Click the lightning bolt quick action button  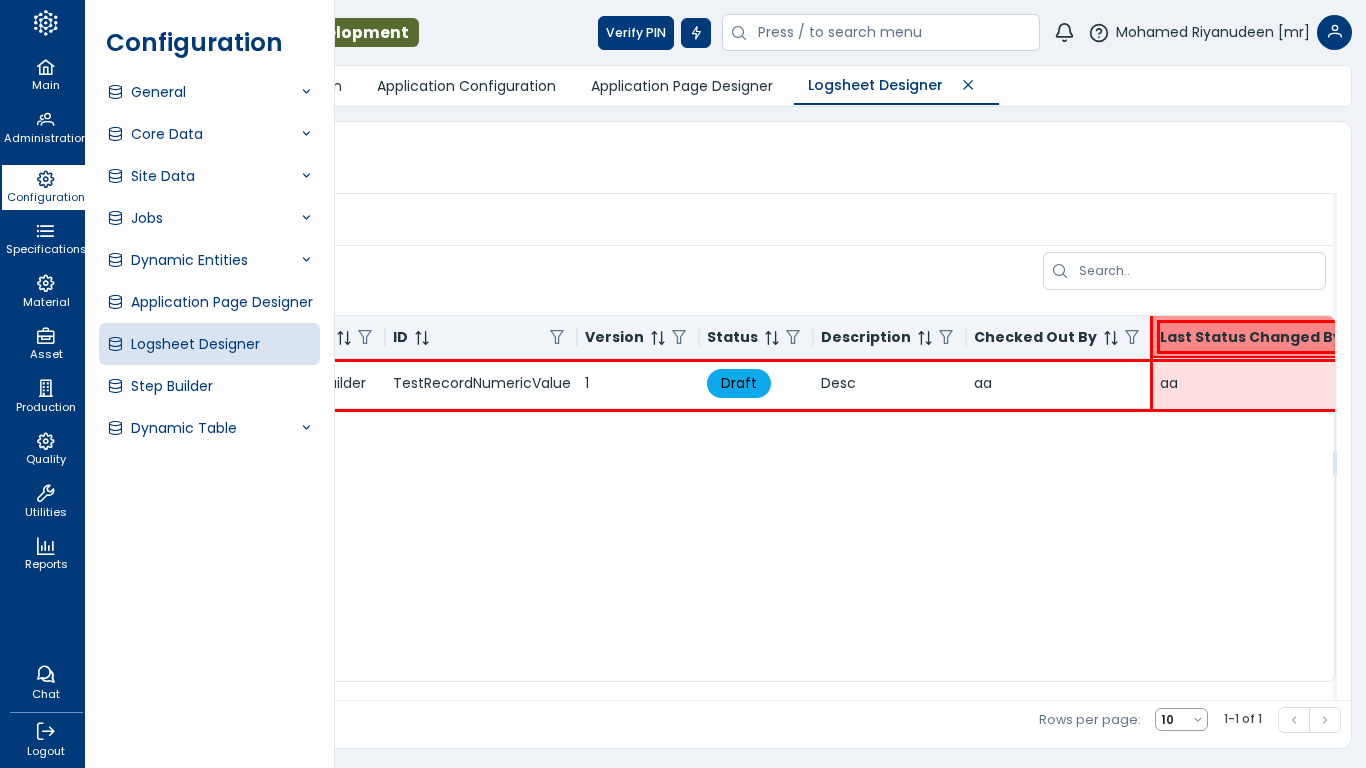pyautogui.click(x=696, y=33)
